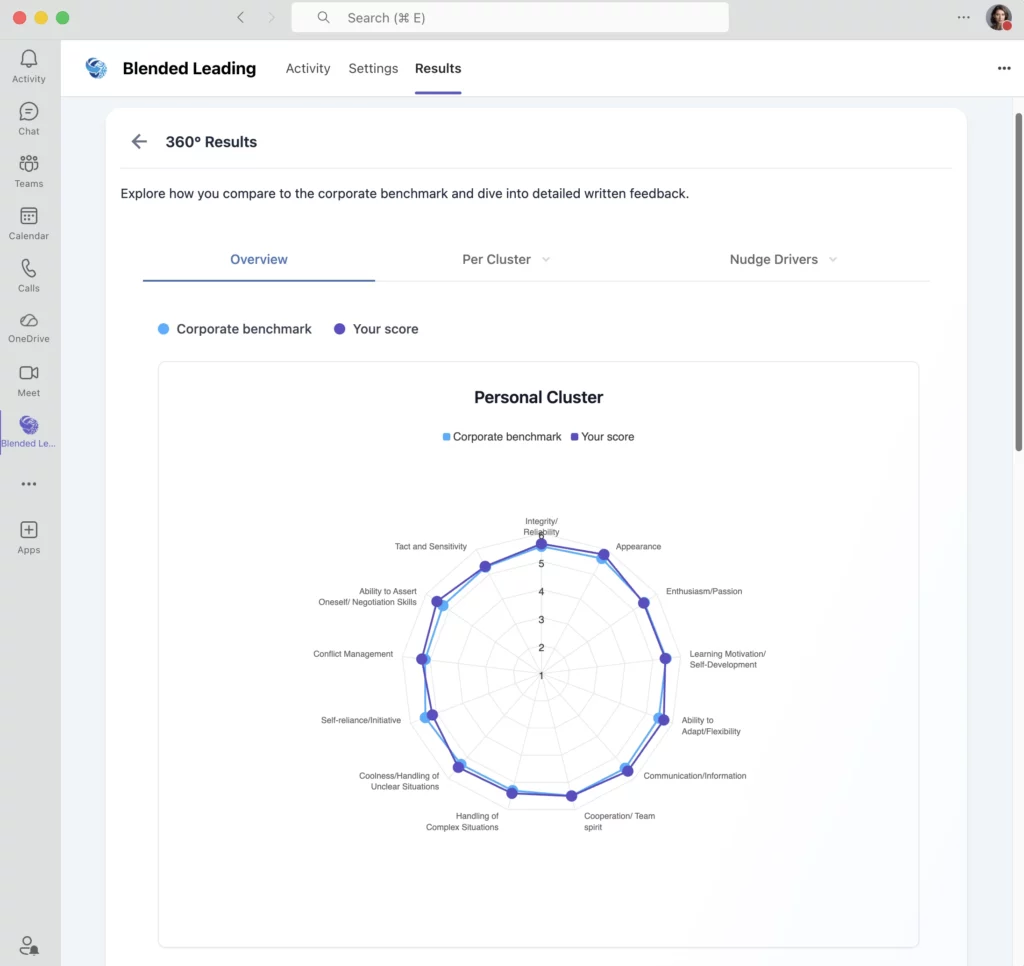Click the back arrow beside 360° Results
The image size is (1024, 966).
139,142
